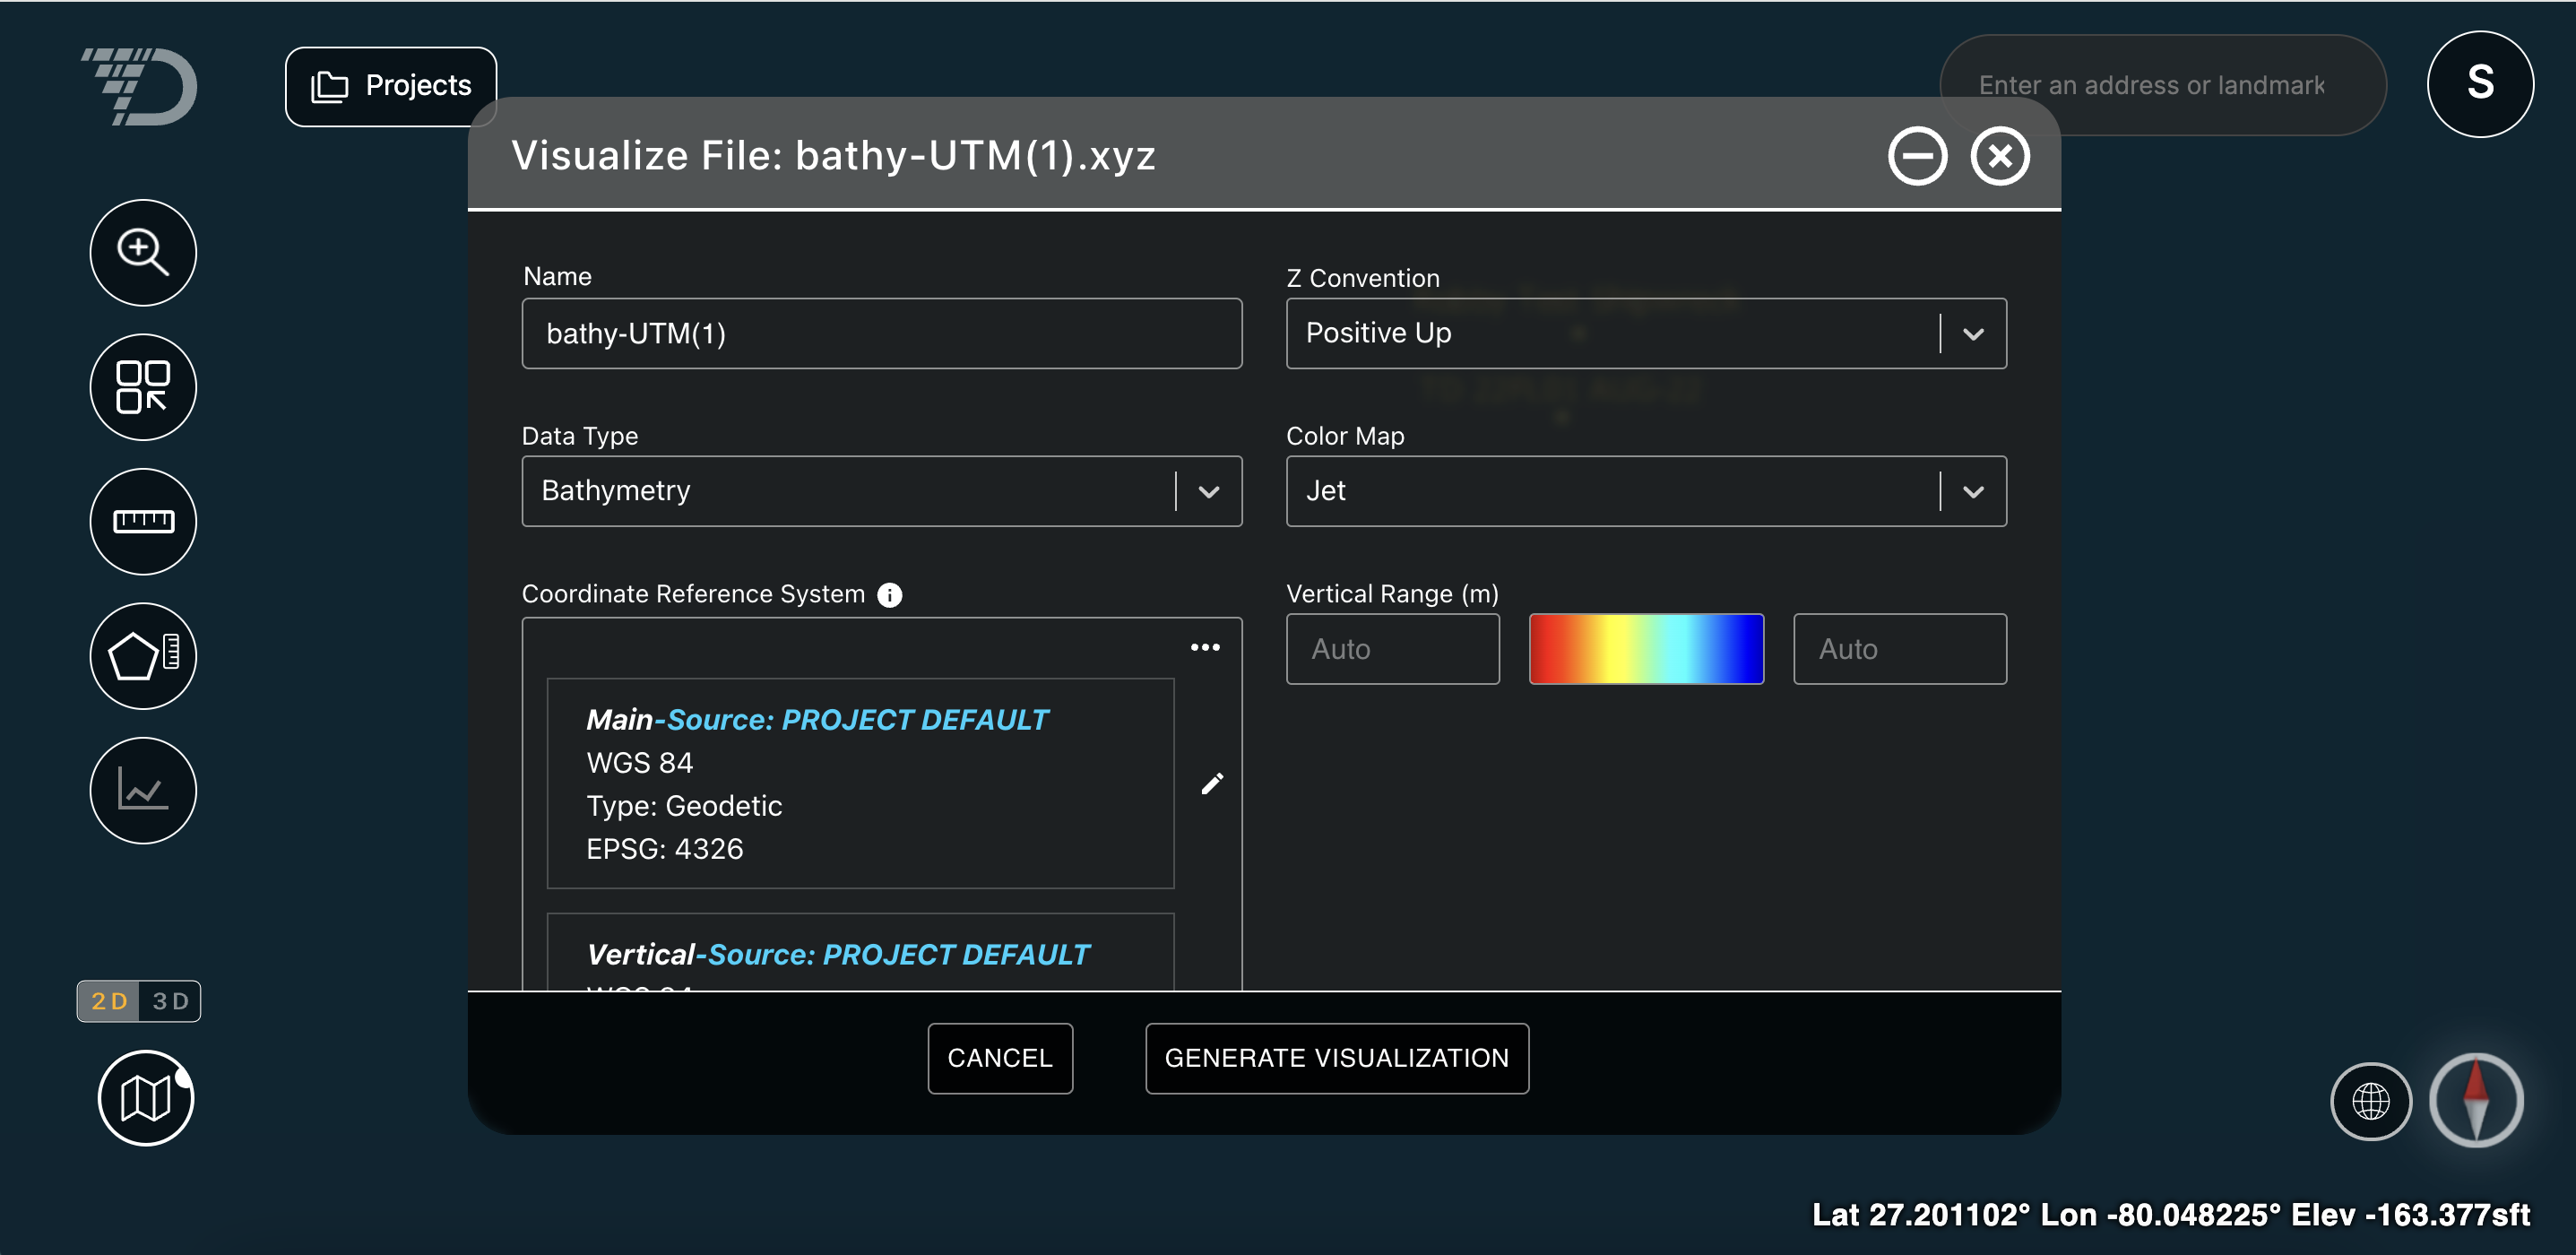Select the ruler measurement tool
The image size is (2576, 1255).
pos(143,521)
